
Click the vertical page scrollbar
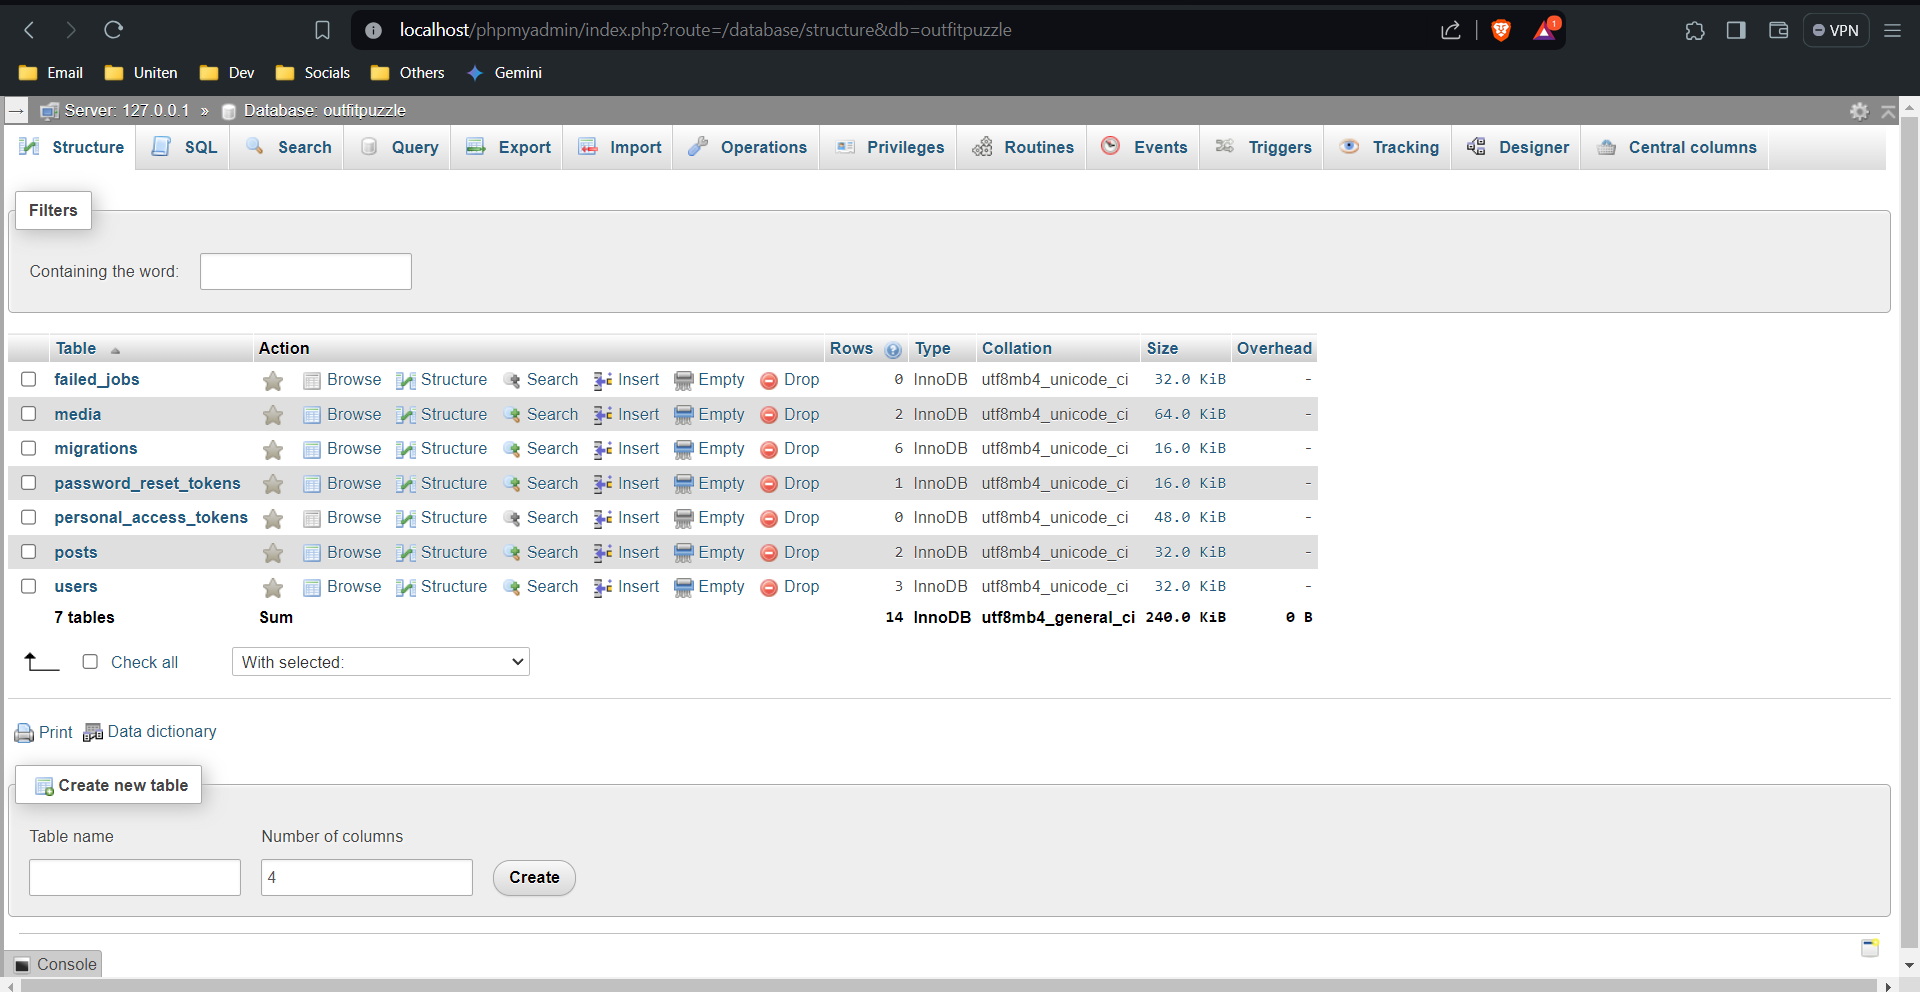1909,530
